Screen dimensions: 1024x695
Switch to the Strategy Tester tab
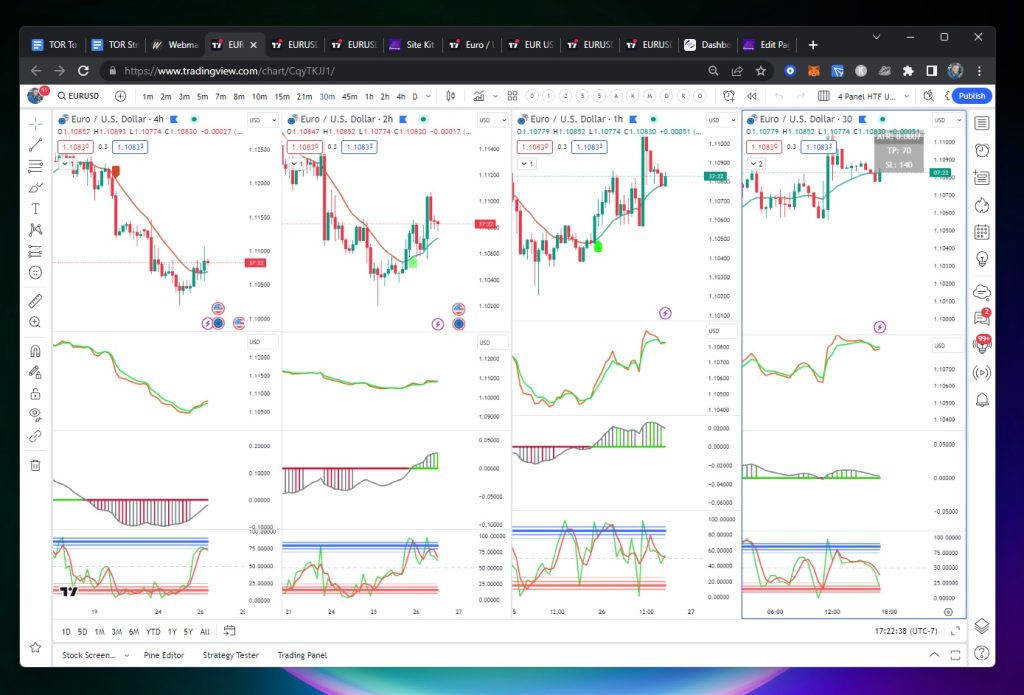[x=231, y=656]
